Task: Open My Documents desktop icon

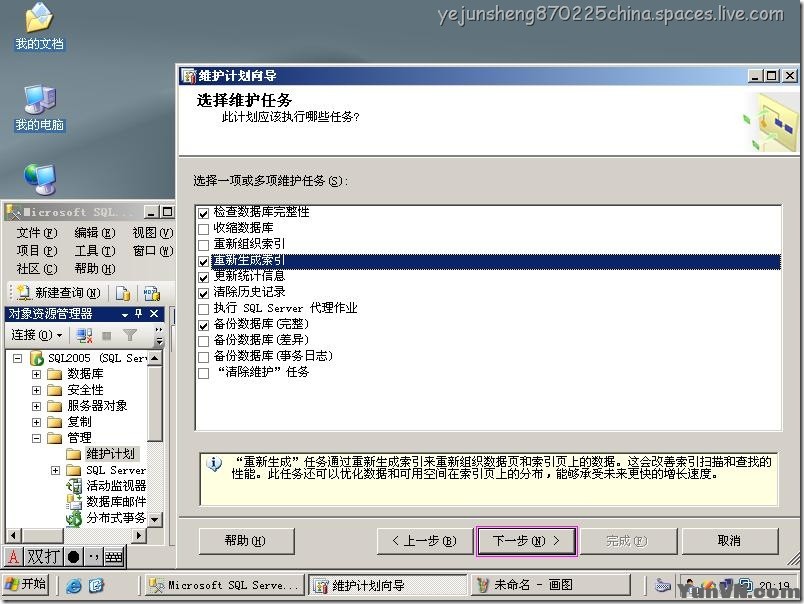Action: point(39,27)
